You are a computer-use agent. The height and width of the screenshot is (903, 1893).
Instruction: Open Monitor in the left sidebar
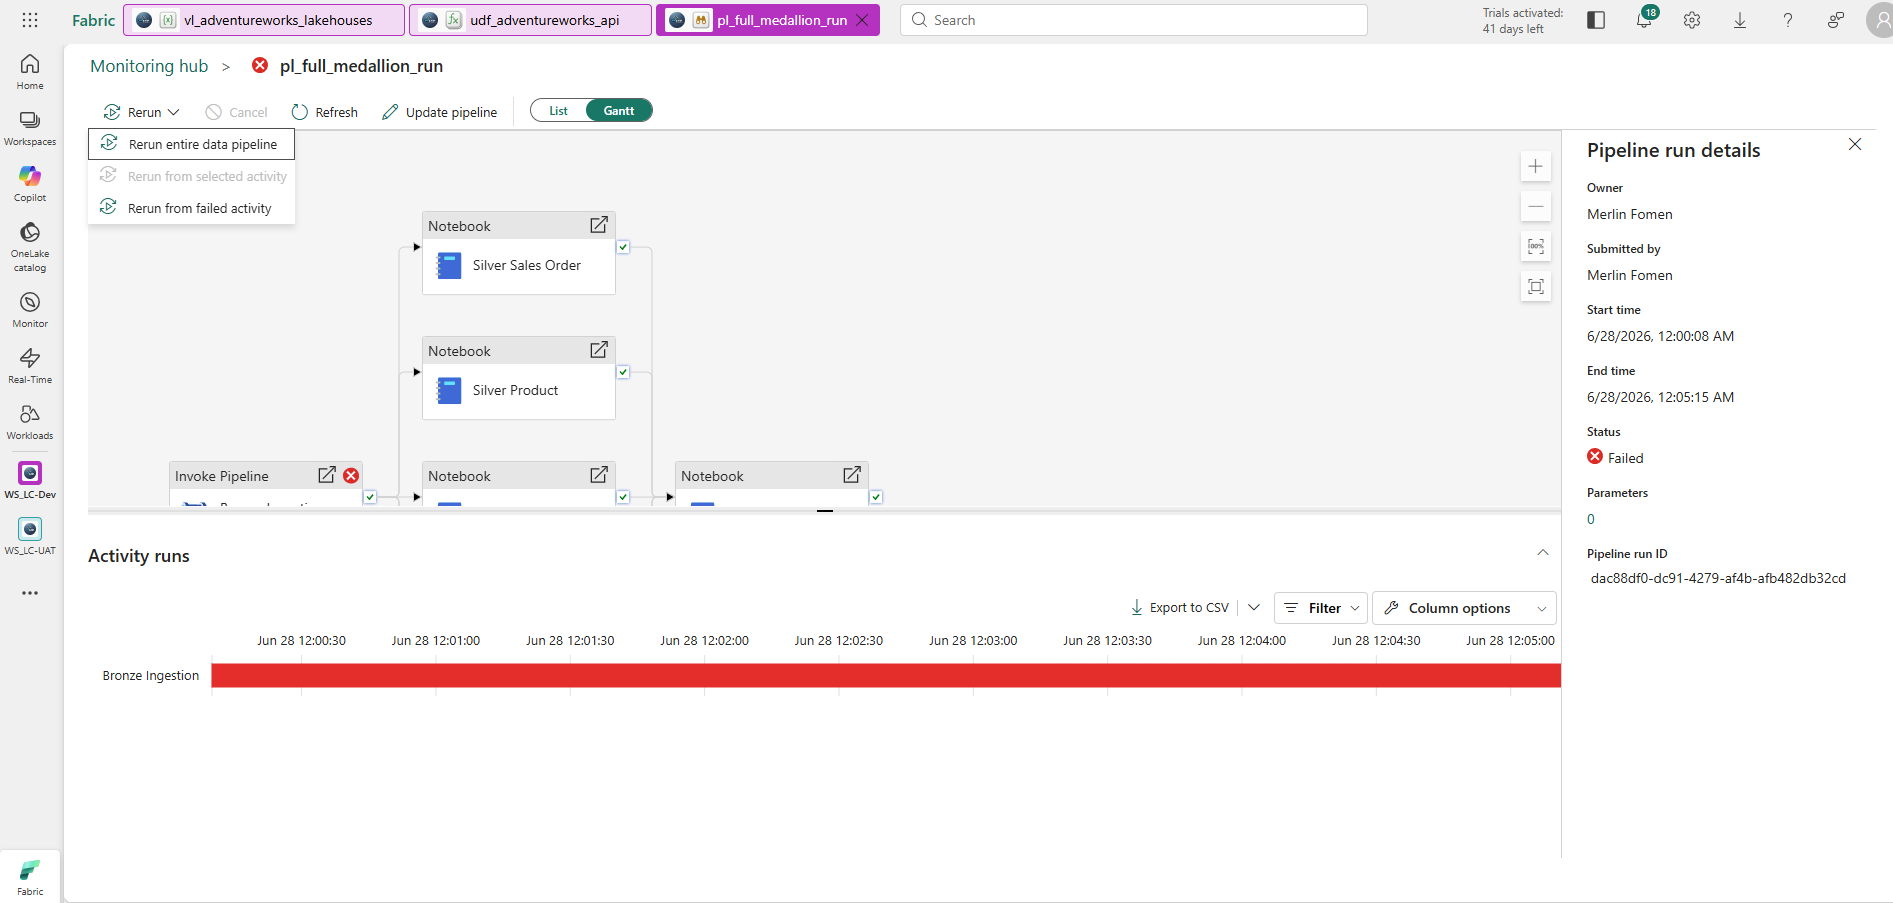click(x=30, y=310)
